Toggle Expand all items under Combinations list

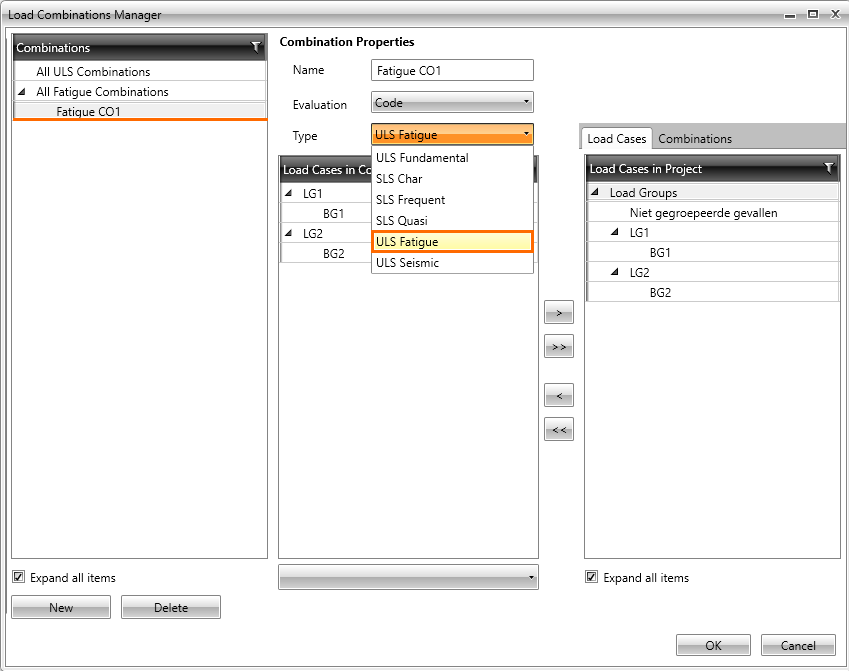point(19,577)
